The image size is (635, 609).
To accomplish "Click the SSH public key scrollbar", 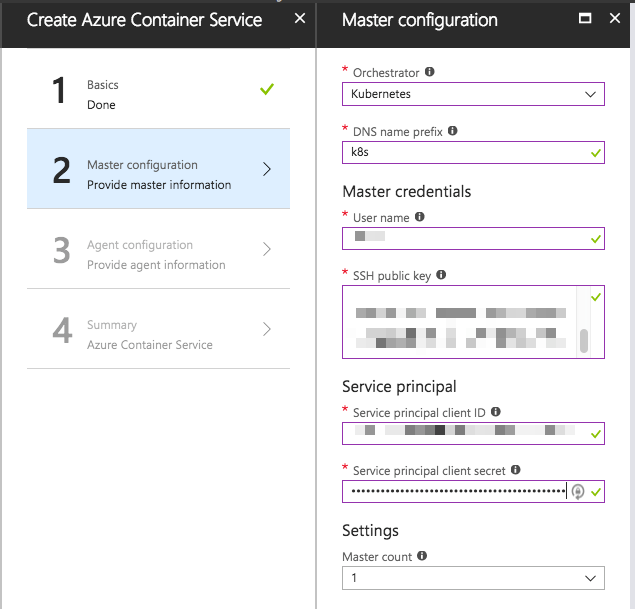I will click(x=584, y=340).
